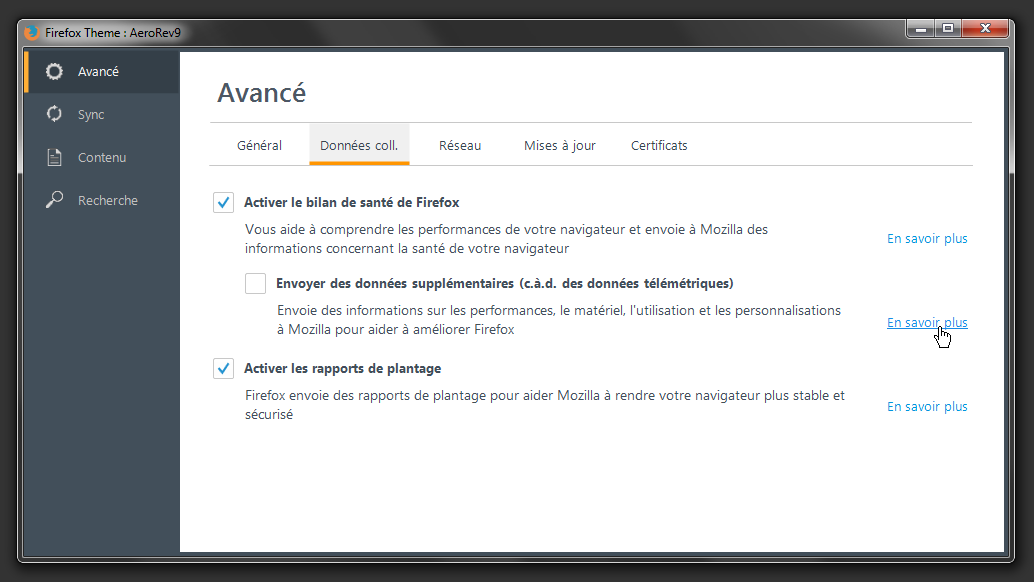Click the Recherche magnifier icon
1034x582 pixels.
coord(54,199)
